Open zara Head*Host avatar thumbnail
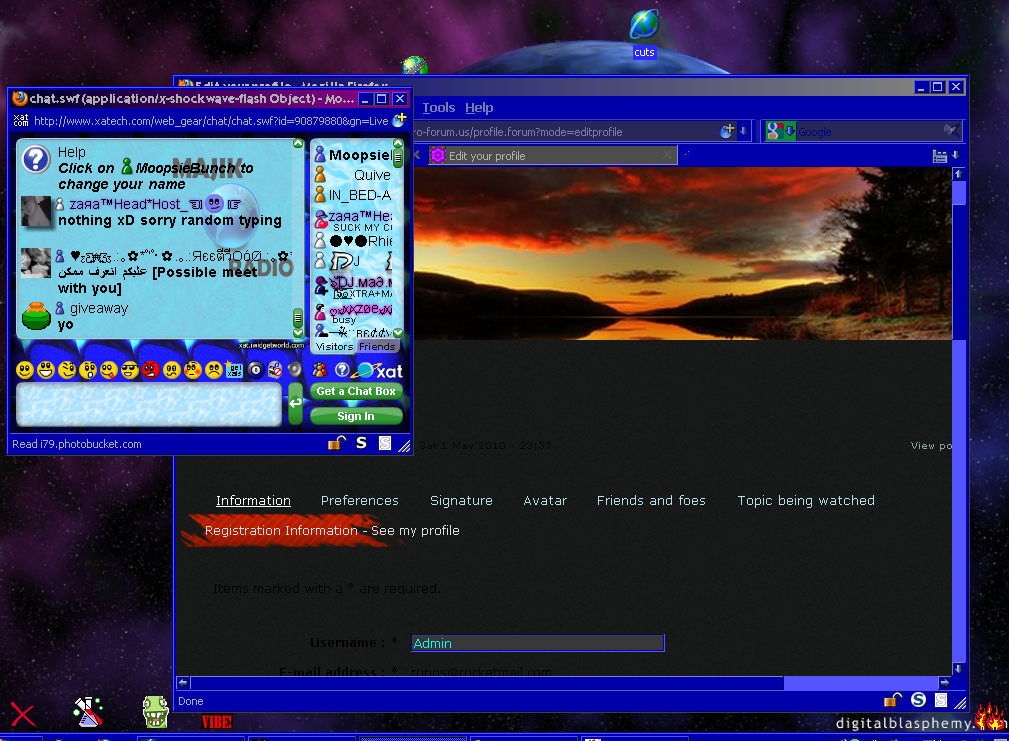1009x741 pixels. [x=36, y=212]
